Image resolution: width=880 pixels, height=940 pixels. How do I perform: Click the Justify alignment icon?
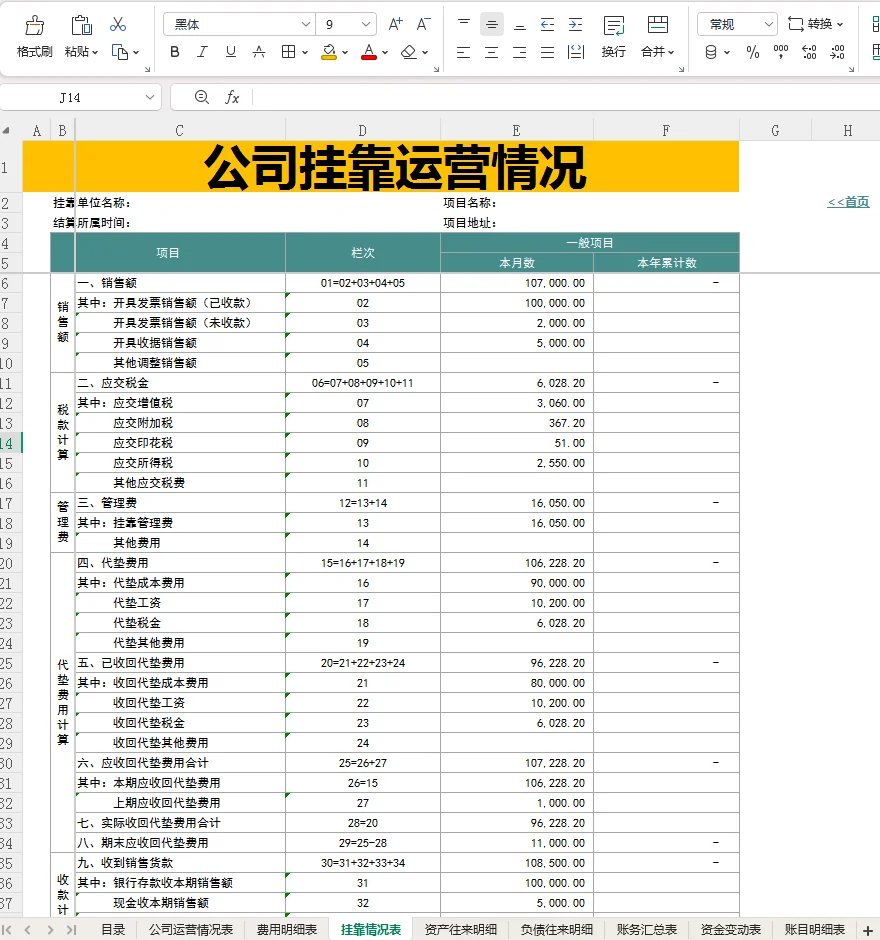click(x=547, y=53)
